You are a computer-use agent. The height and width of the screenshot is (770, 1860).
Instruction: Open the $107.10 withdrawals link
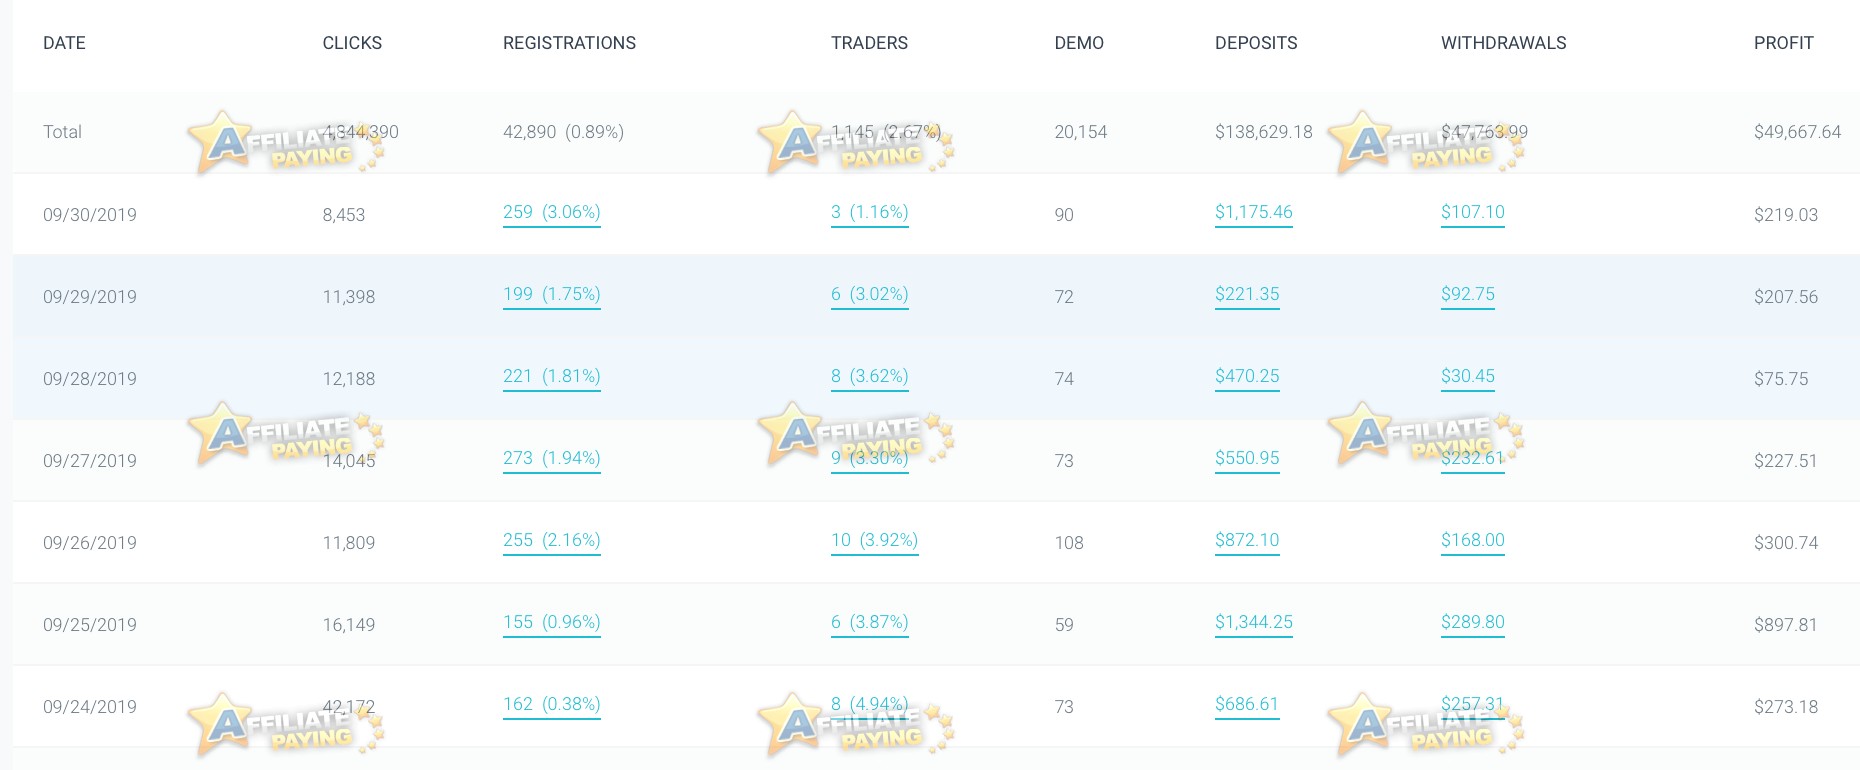1472,212
